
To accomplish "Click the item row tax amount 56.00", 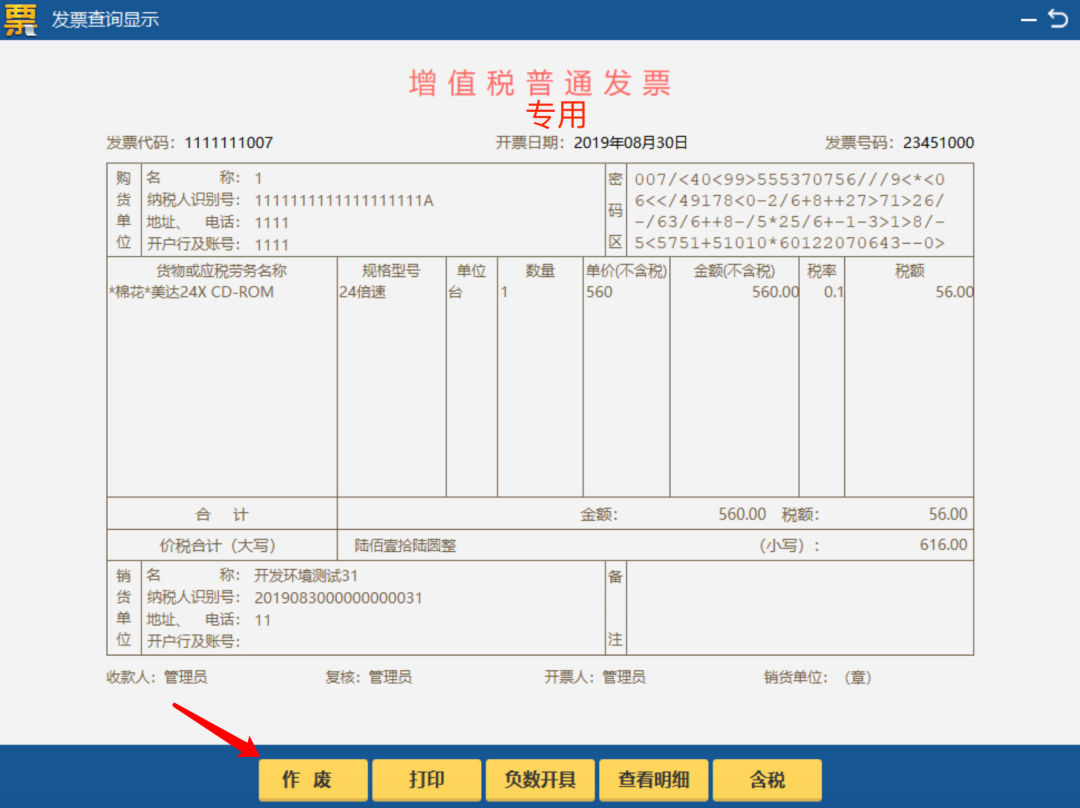I will coord(954,292).
